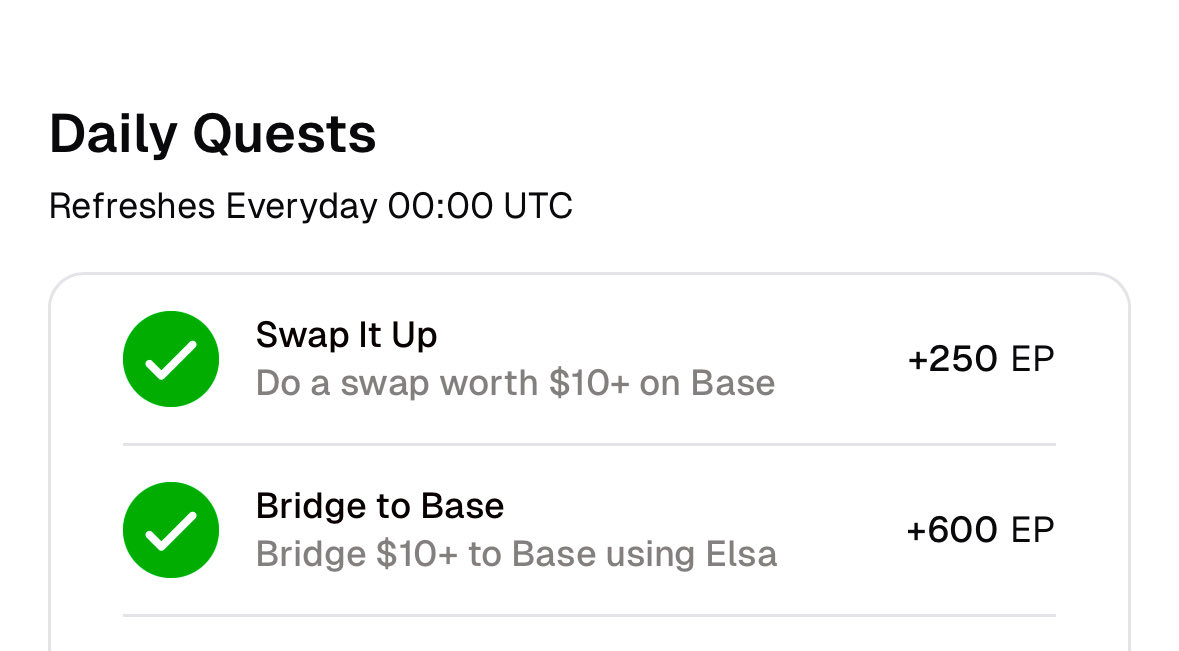Screen dimensions: 1179x651
Task: Select the +250 reward number
Action: tap(952, 359)
